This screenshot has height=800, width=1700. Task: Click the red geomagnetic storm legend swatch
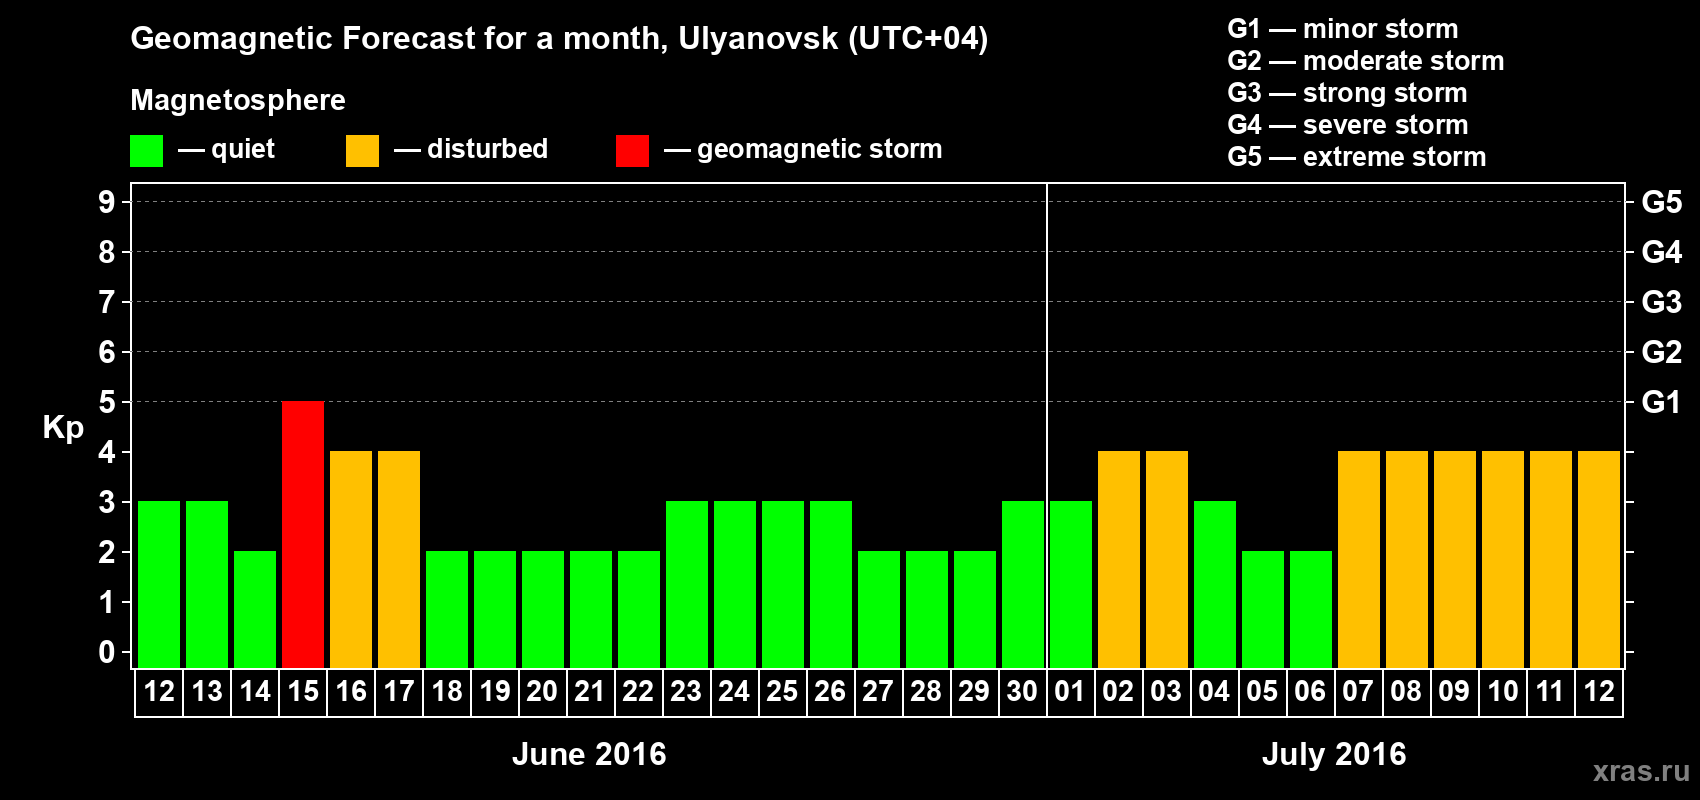tap(632, 151)
